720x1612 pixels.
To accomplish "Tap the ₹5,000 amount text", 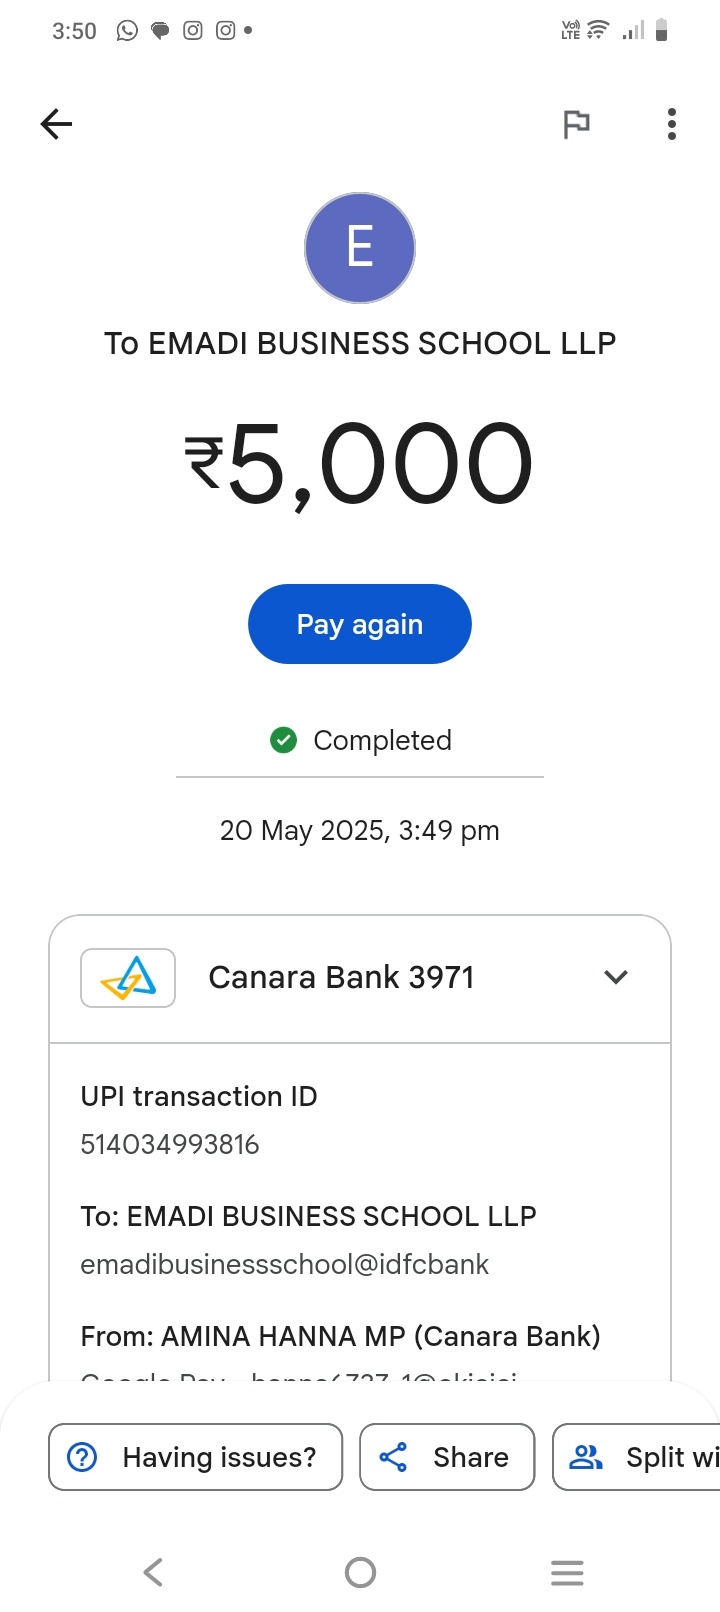I will 360,463.
